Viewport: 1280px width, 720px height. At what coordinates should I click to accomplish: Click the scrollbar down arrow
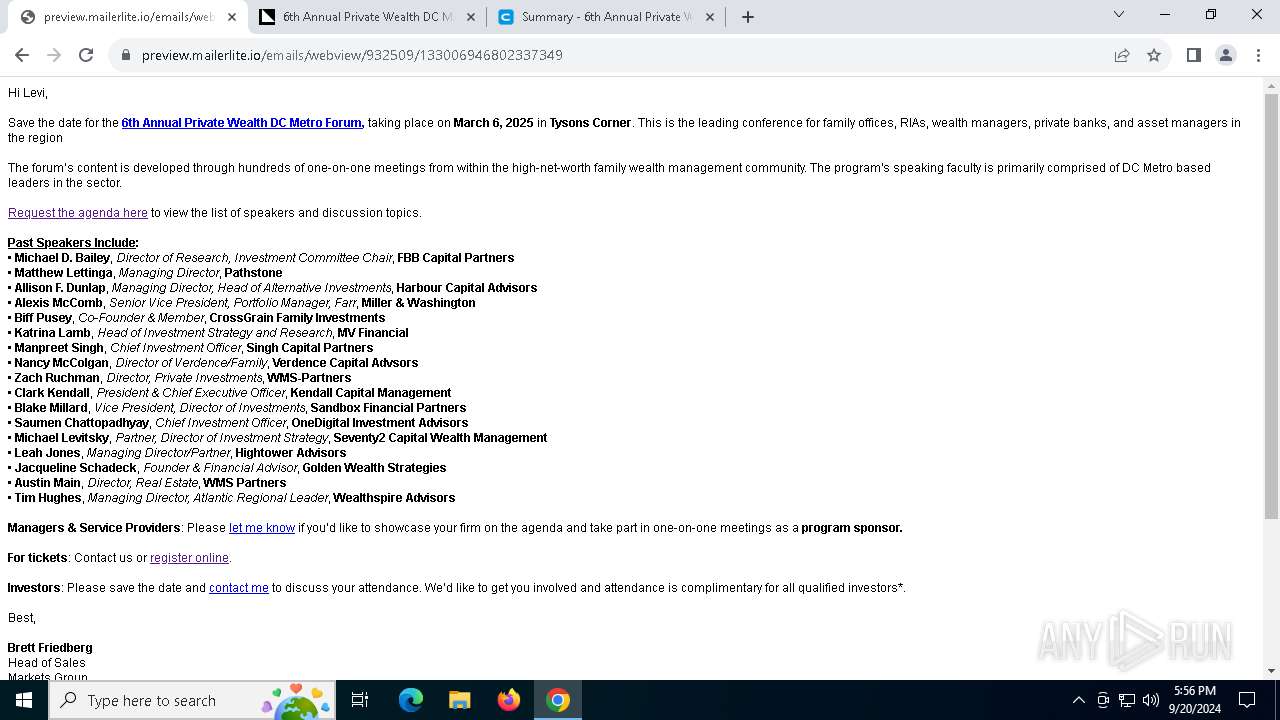coord(1271,671)
